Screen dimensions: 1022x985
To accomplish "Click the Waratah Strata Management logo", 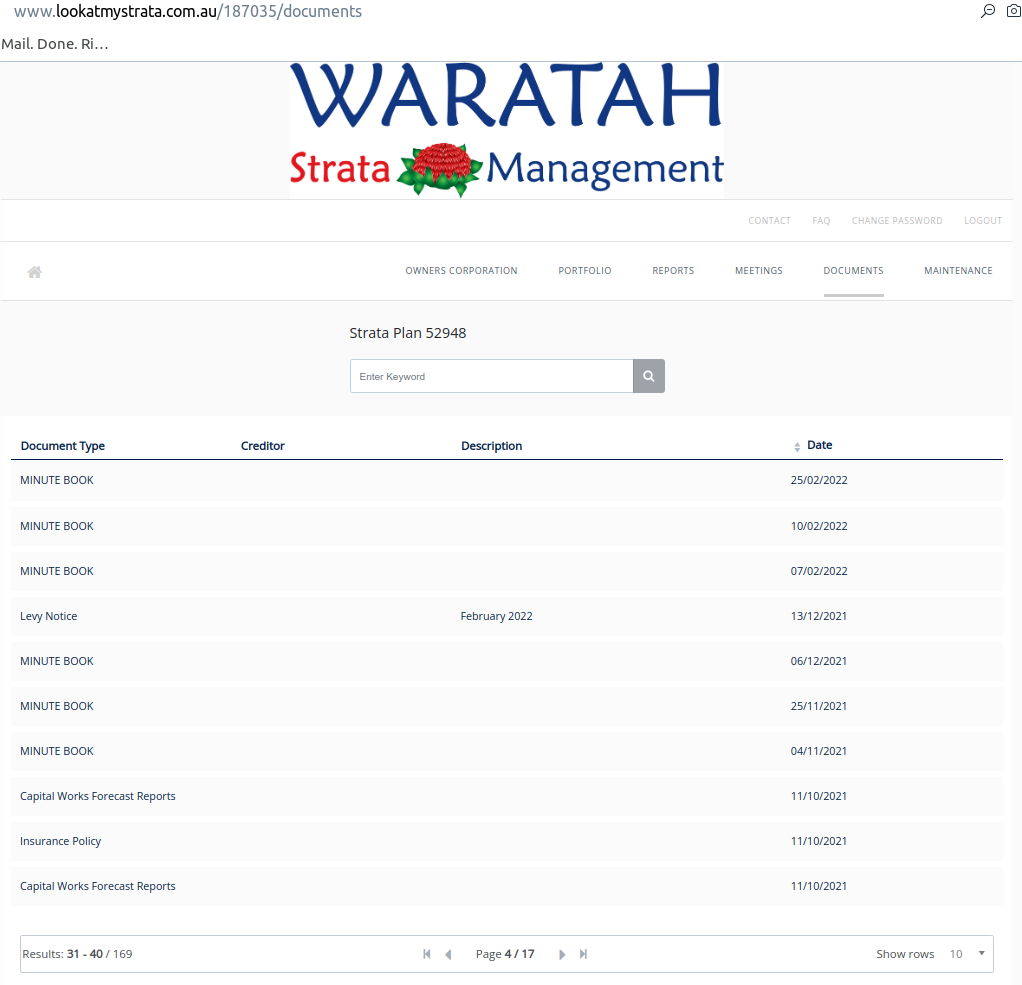I will (506, 130).
